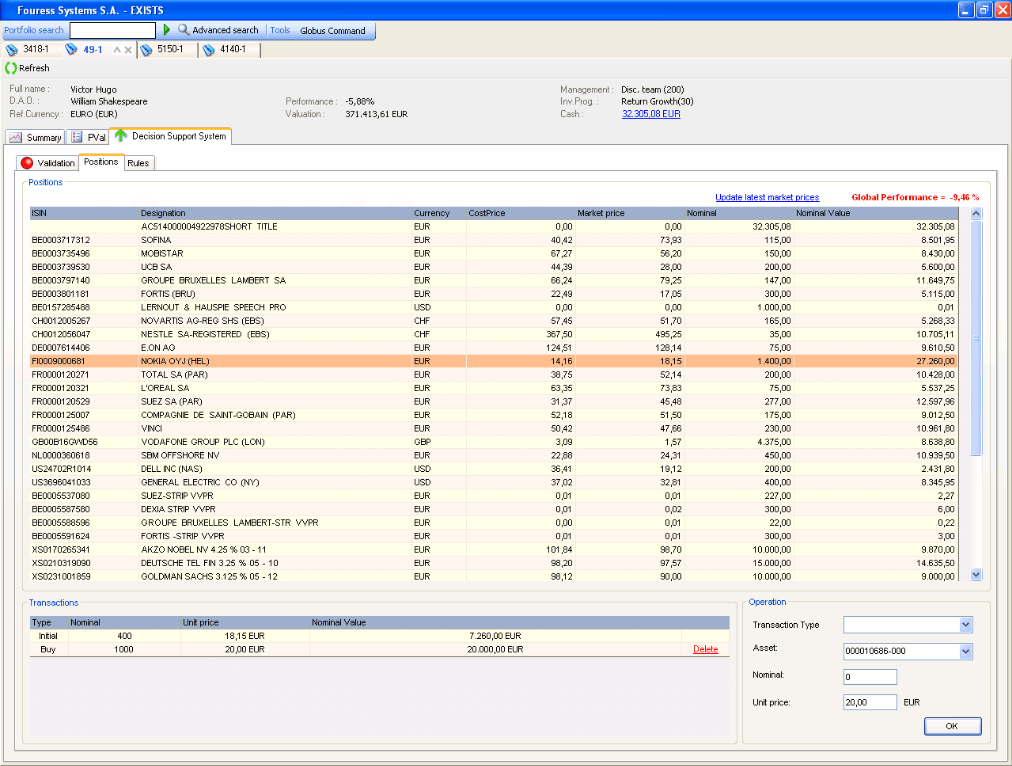This screenshot has height=766, width=1012.
Task: Open the Rules sub-tab
Action: [x=138, y=163]
